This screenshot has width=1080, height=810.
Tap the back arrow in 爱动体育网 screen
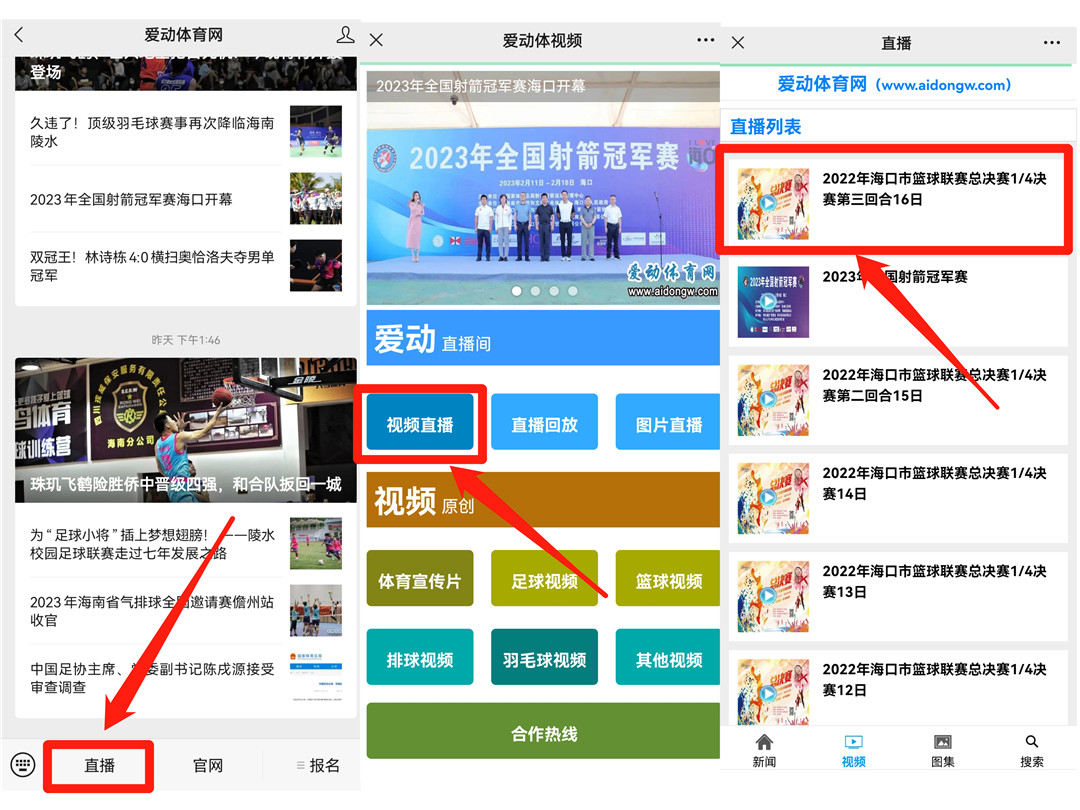tap(19, 34)
